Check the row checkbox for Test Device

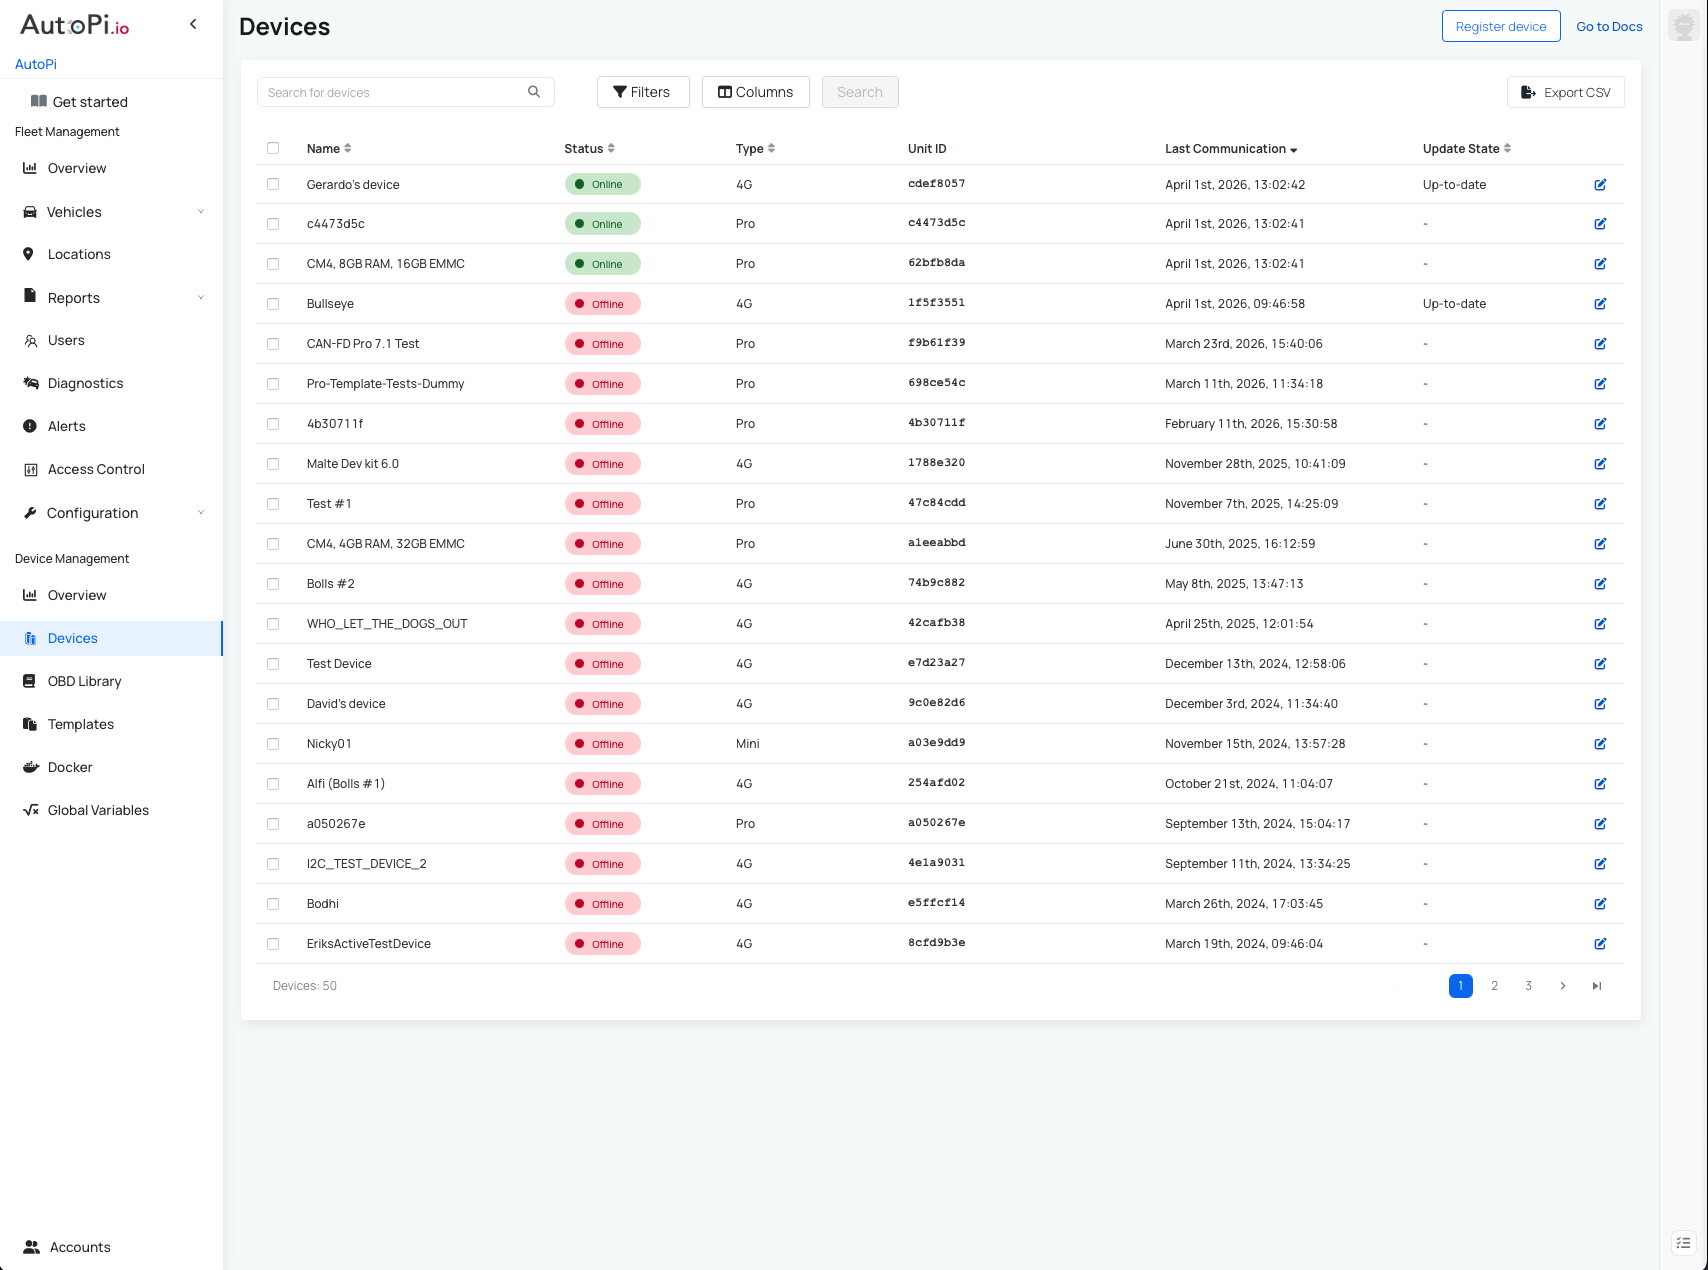coord(274,664)
